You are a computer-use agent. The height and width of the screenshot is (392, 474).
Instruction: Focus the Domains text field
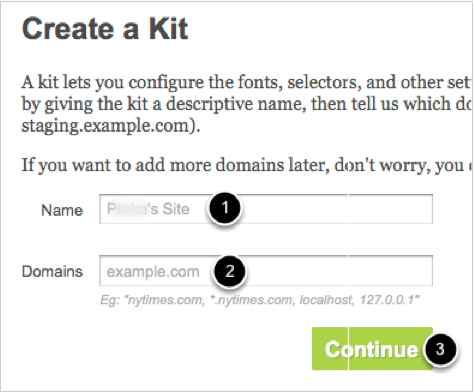266,271
